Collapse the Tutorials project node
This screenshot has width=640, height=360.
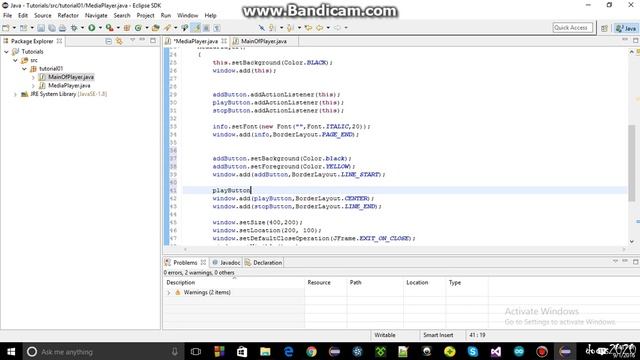[7, 52]
